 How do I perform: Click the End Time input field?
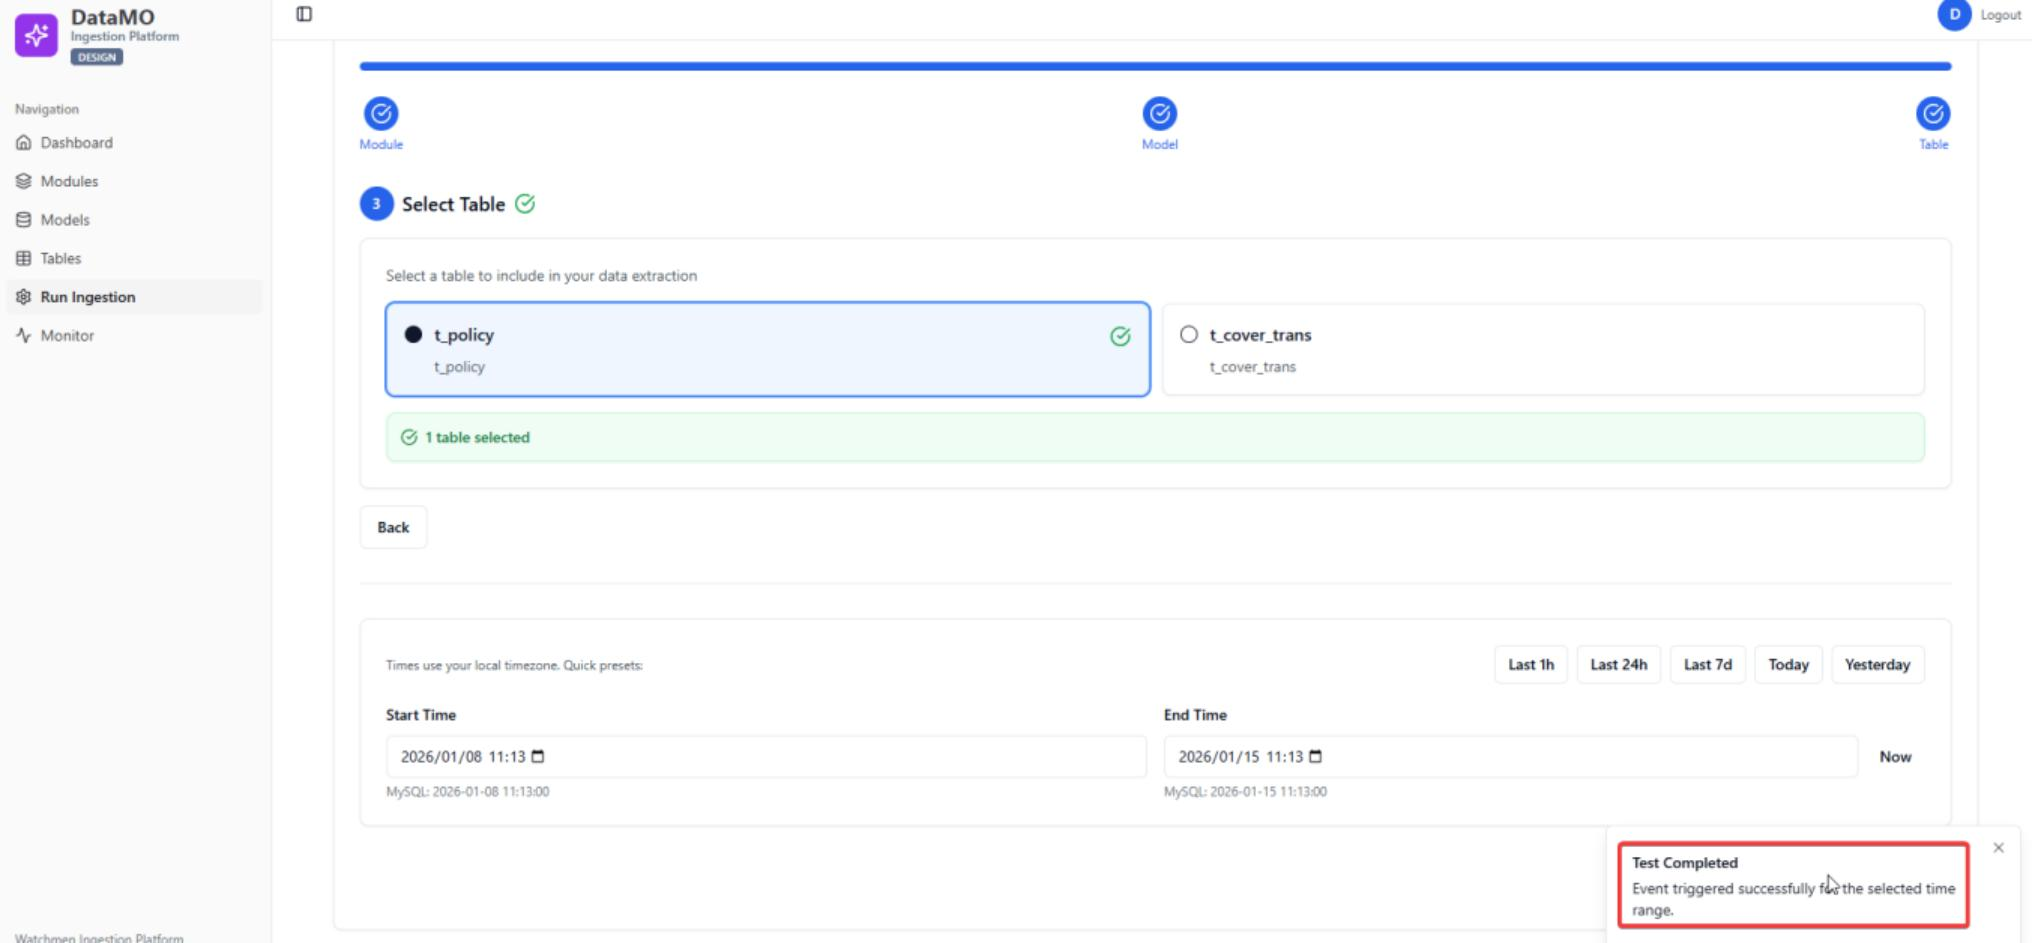[x=1510, y=757]
